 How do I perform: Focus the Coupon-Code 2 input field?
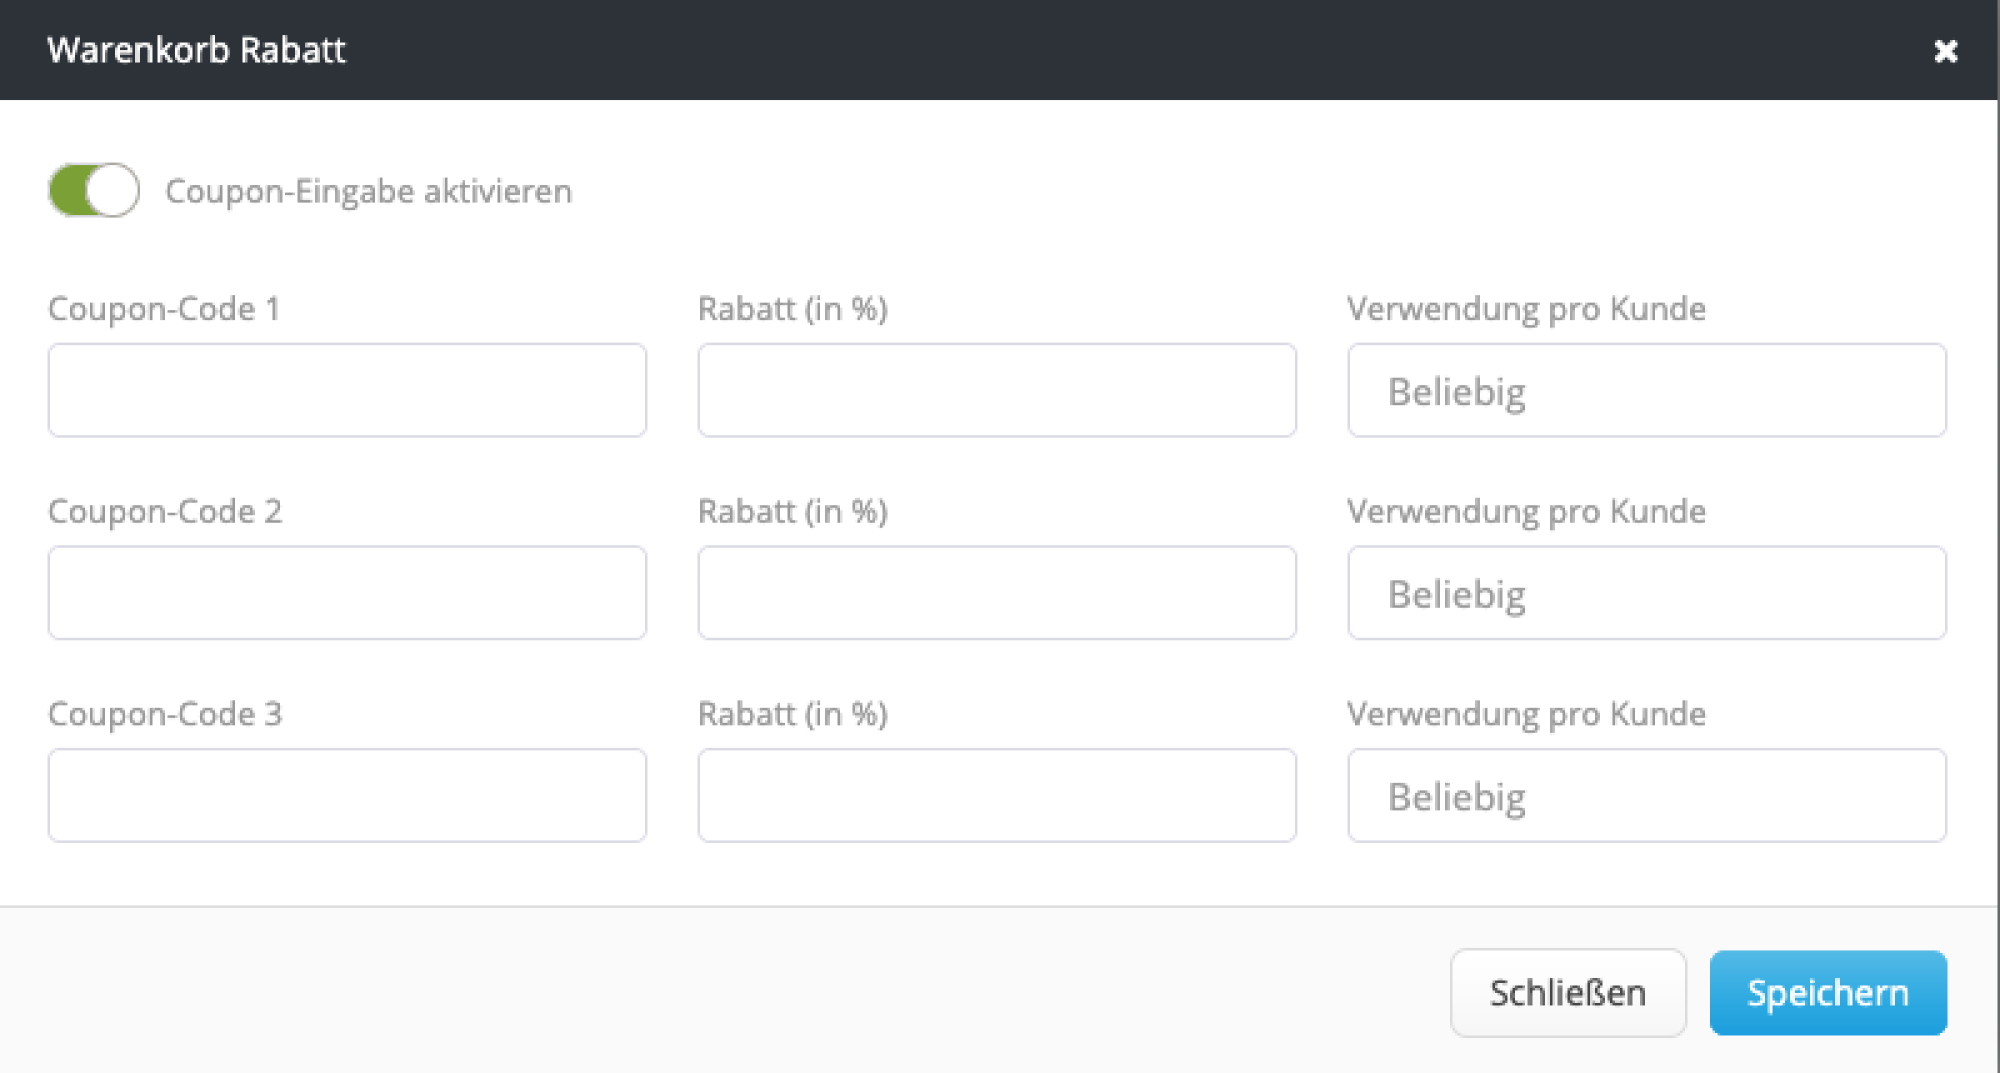pyautogui.click(x=346, y=593)
